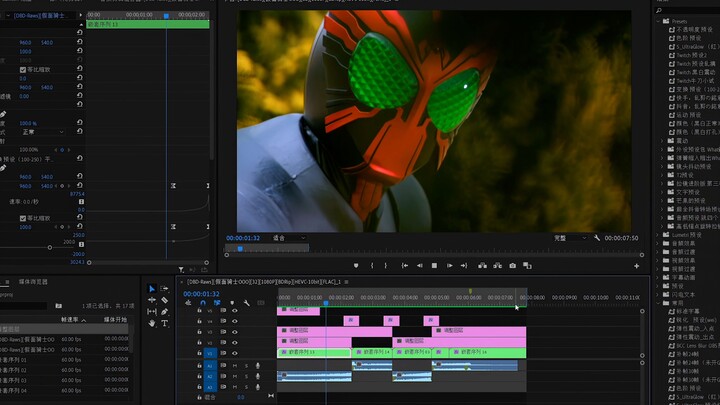
Task: Toggle V2 track output eye
Action: [235, 343]
